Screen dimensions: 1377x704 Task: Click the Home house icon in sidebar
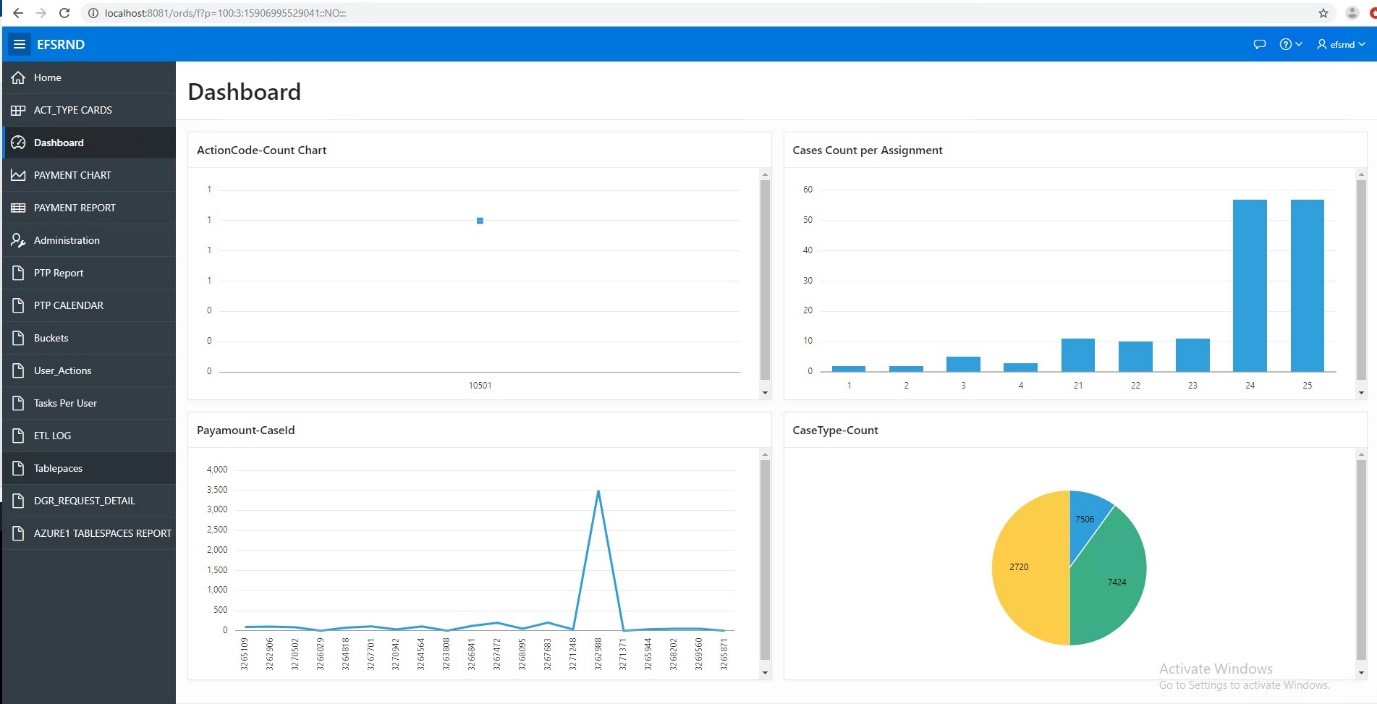[x=17, y=78]
